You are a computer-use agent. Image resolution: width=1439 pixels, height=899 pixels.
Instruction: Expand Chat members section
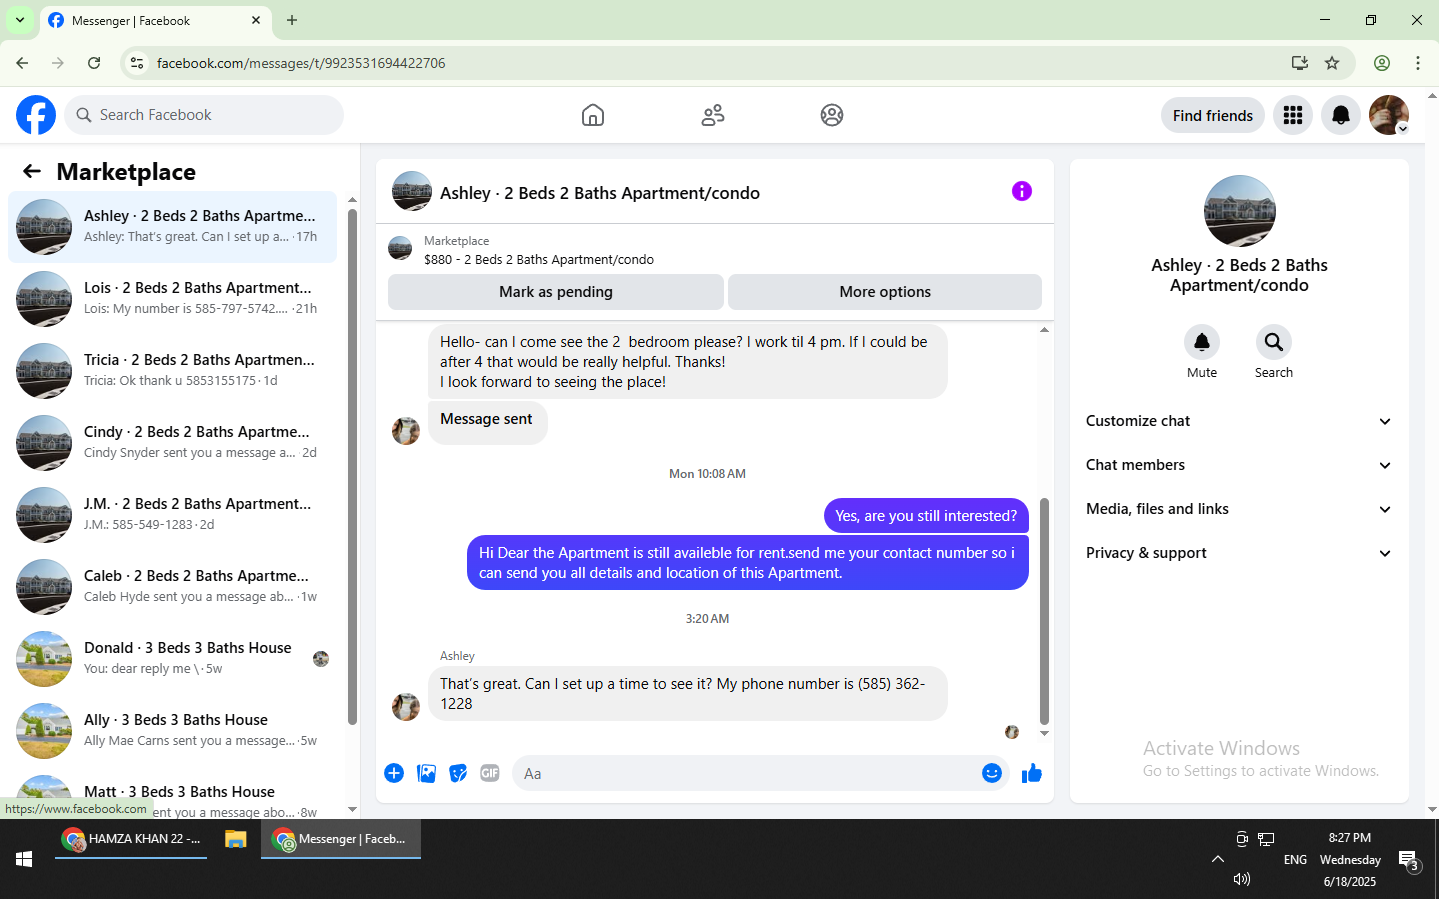(x=1239, y=465)
